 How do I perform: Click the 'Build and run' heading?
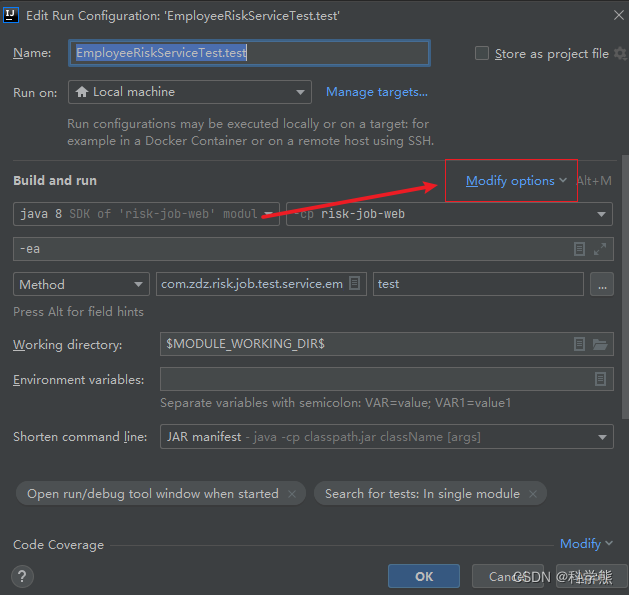click(x=55, y=181)
